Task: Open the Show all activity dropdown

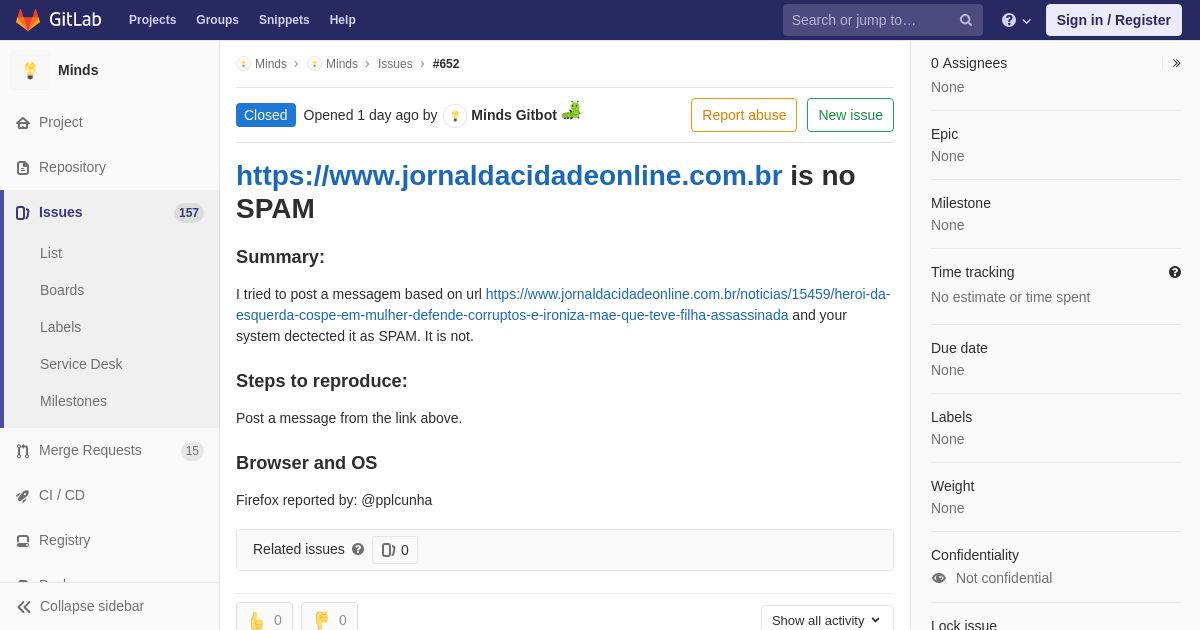Action: coord(827,620)
